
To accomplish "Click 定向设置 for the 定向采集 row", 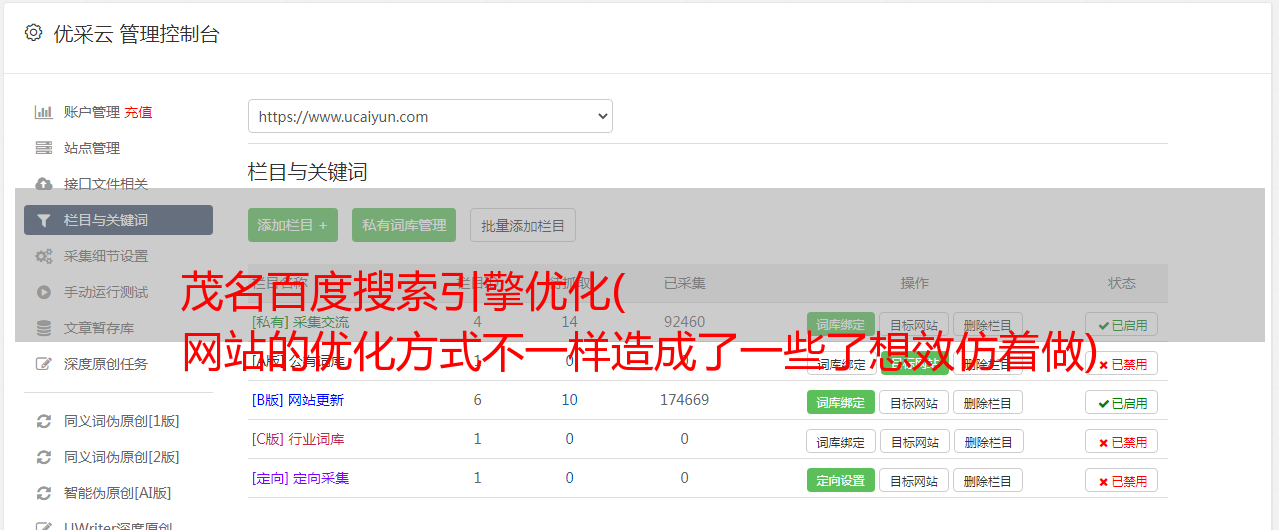I will click(x=840, y=480).
